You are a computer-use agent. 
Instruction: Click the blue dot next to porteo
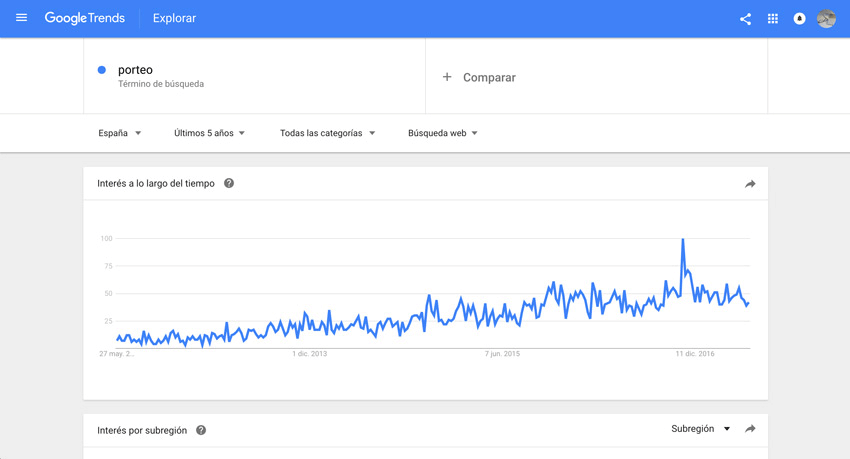click(102, 70)
